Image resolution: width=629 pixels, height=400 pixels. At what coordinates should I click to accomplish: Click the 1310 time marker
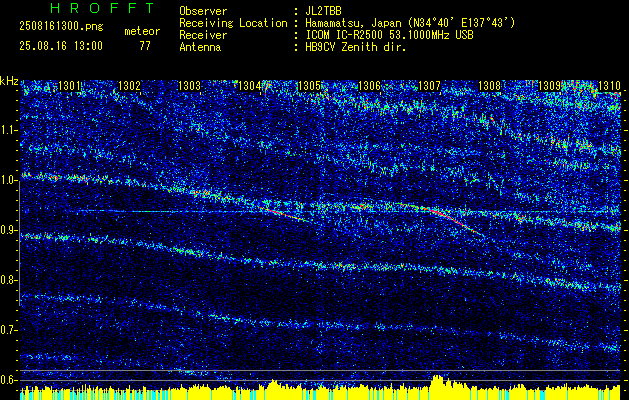point(609,85)
